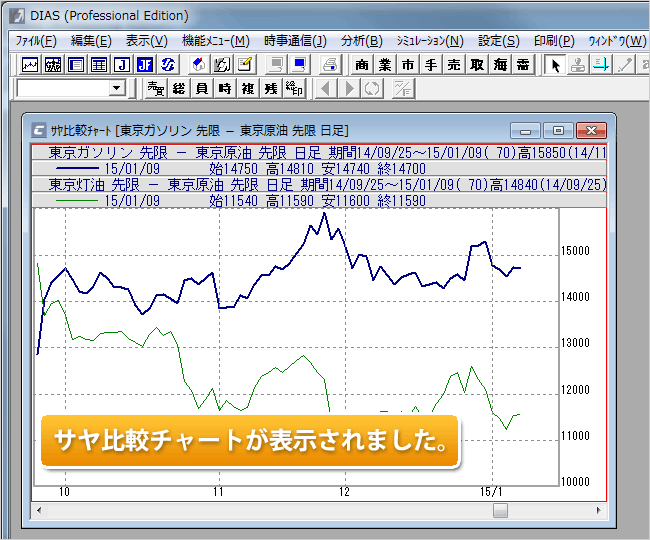Click the line chart icon in toolbar

(x=30, y=65)
